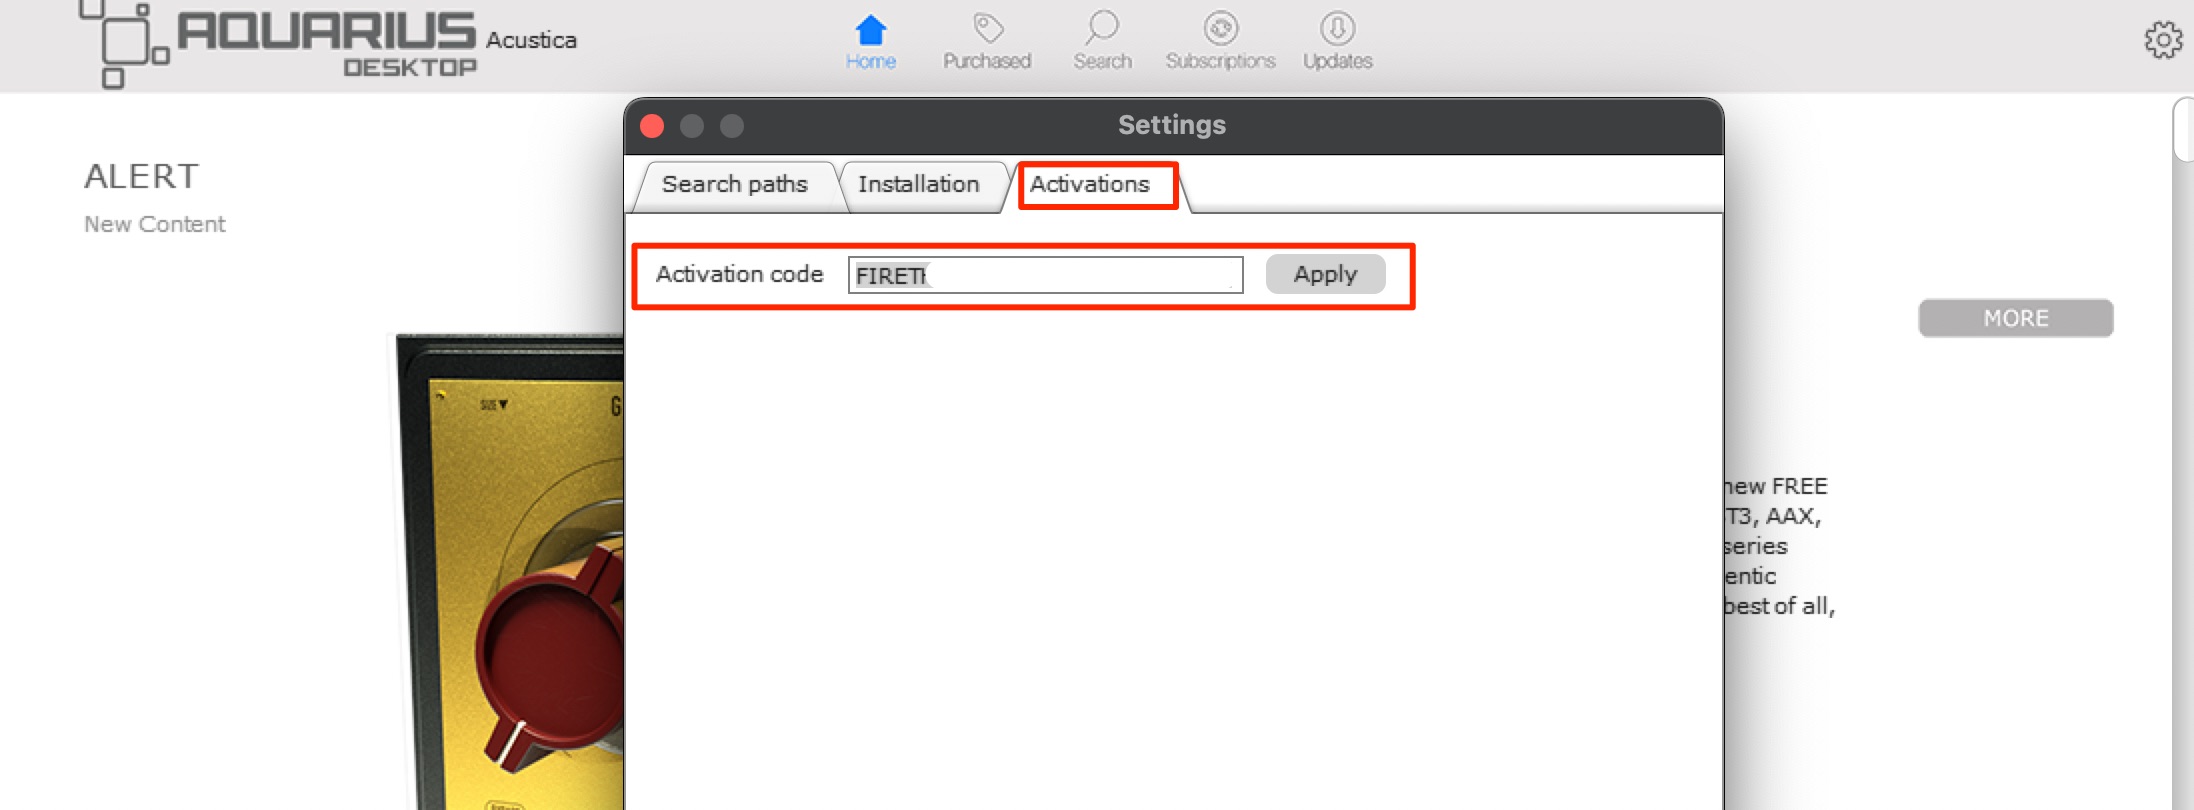Open the Purchased tag icon

point(988,28)
